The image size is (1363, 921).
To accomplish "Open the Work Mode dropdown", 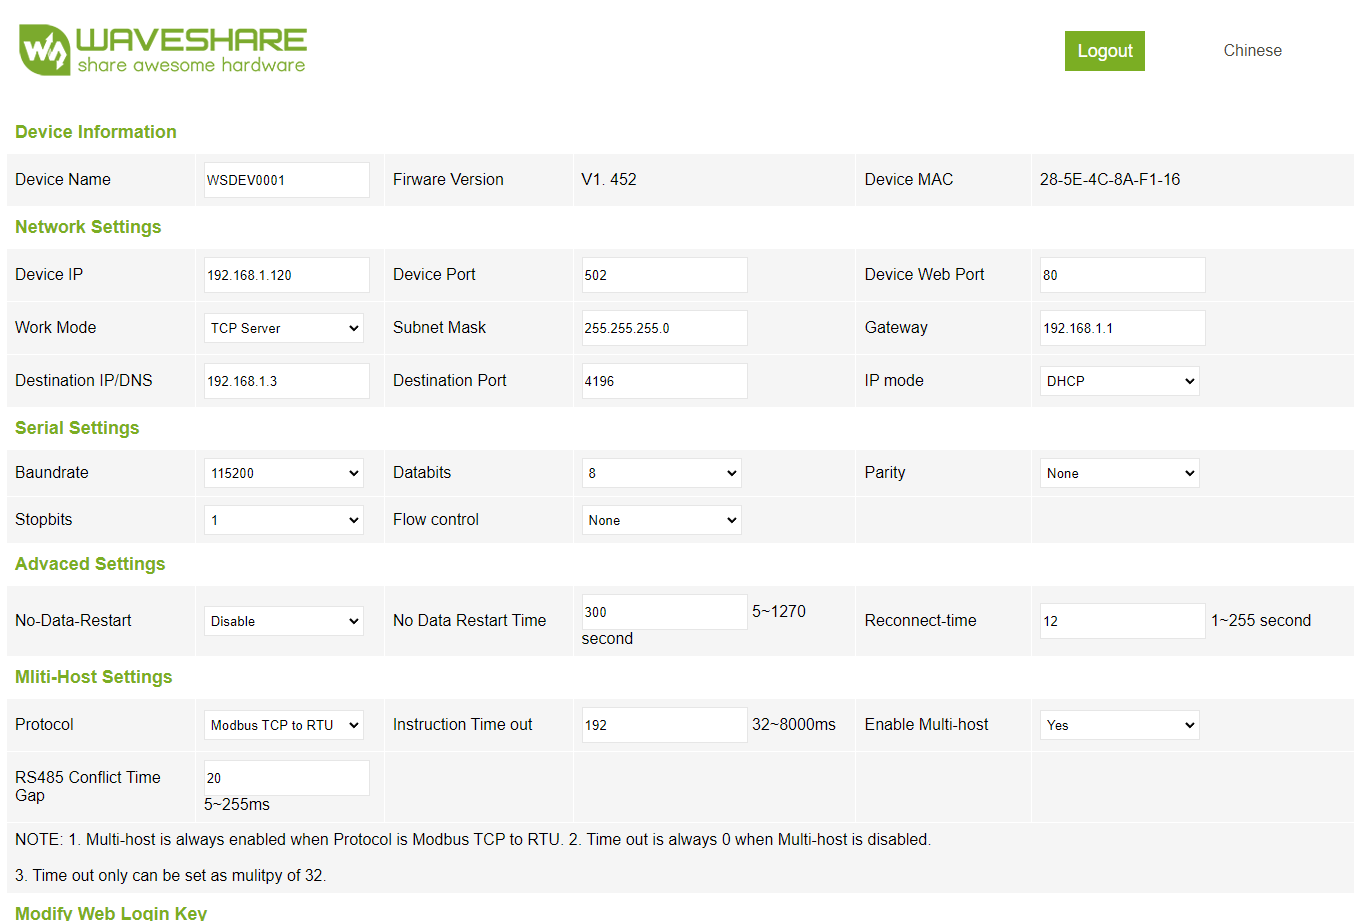I will tap(285, 328).
